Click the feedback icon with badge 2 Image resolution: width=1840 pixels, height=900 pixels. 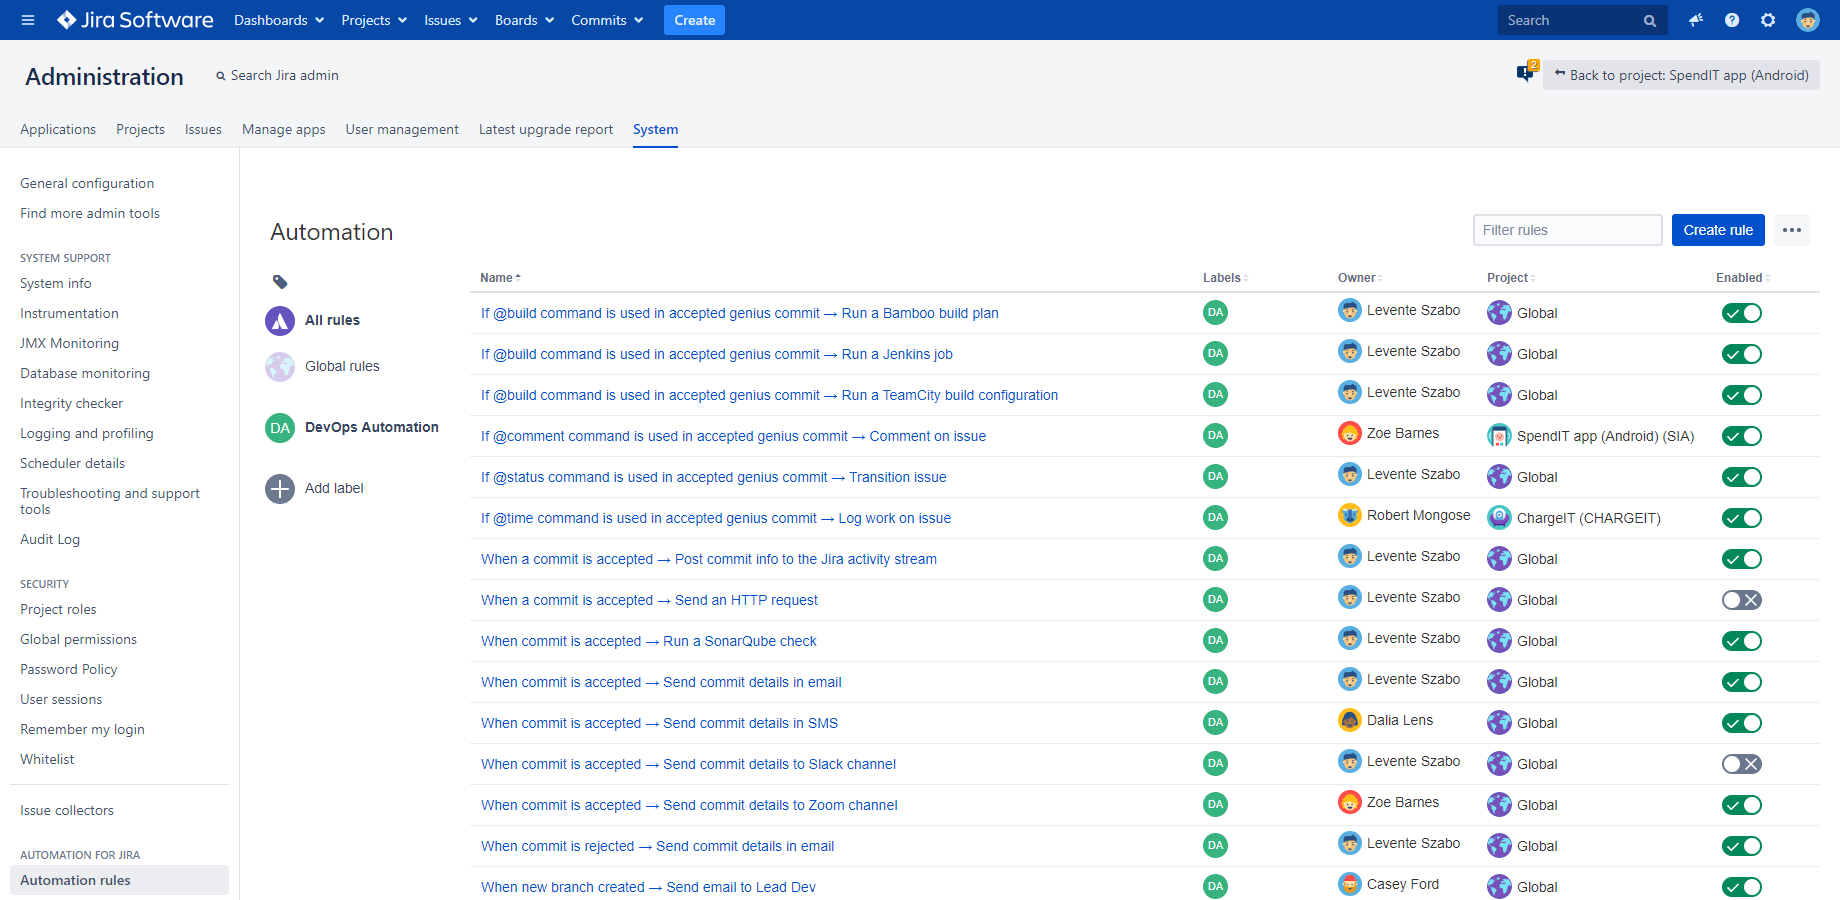coord(1523,74)
